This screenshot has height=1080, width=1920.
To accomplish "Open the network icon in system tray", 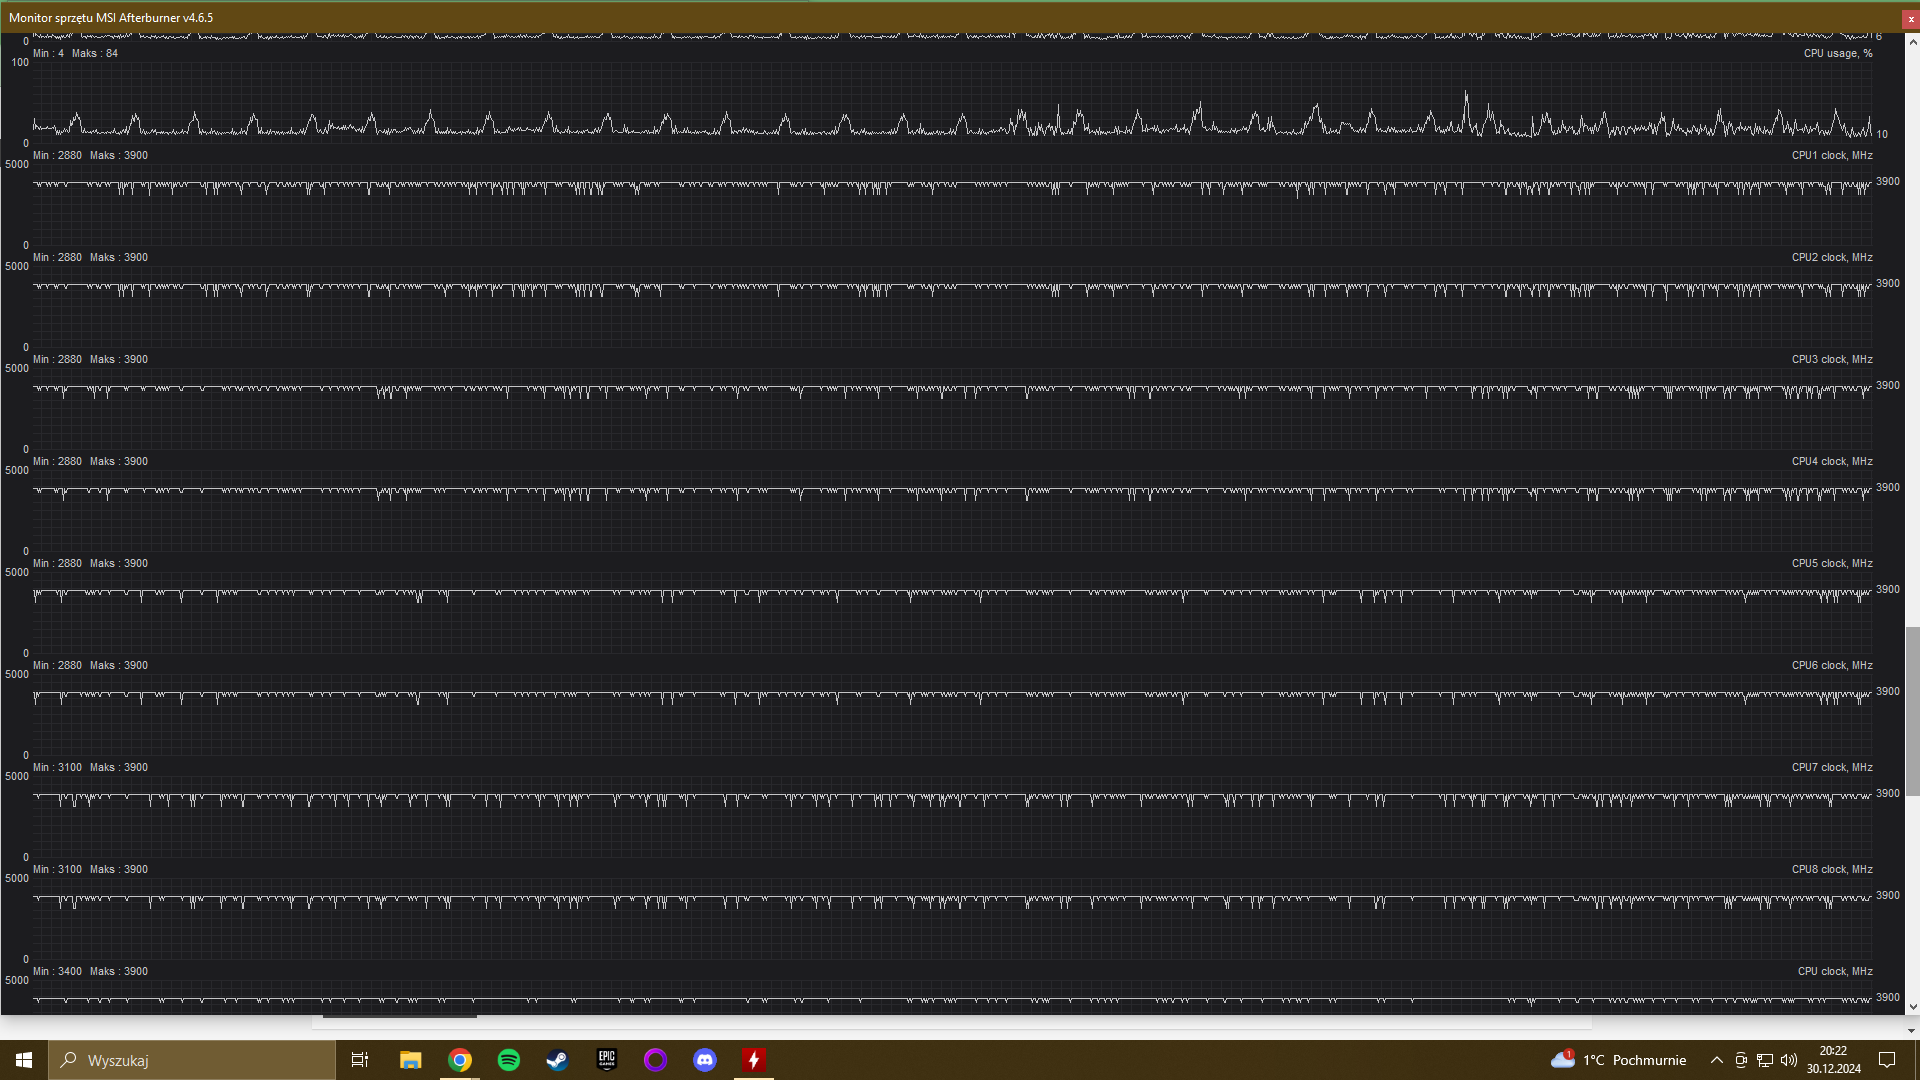I will click(x=1765, y=1060).
